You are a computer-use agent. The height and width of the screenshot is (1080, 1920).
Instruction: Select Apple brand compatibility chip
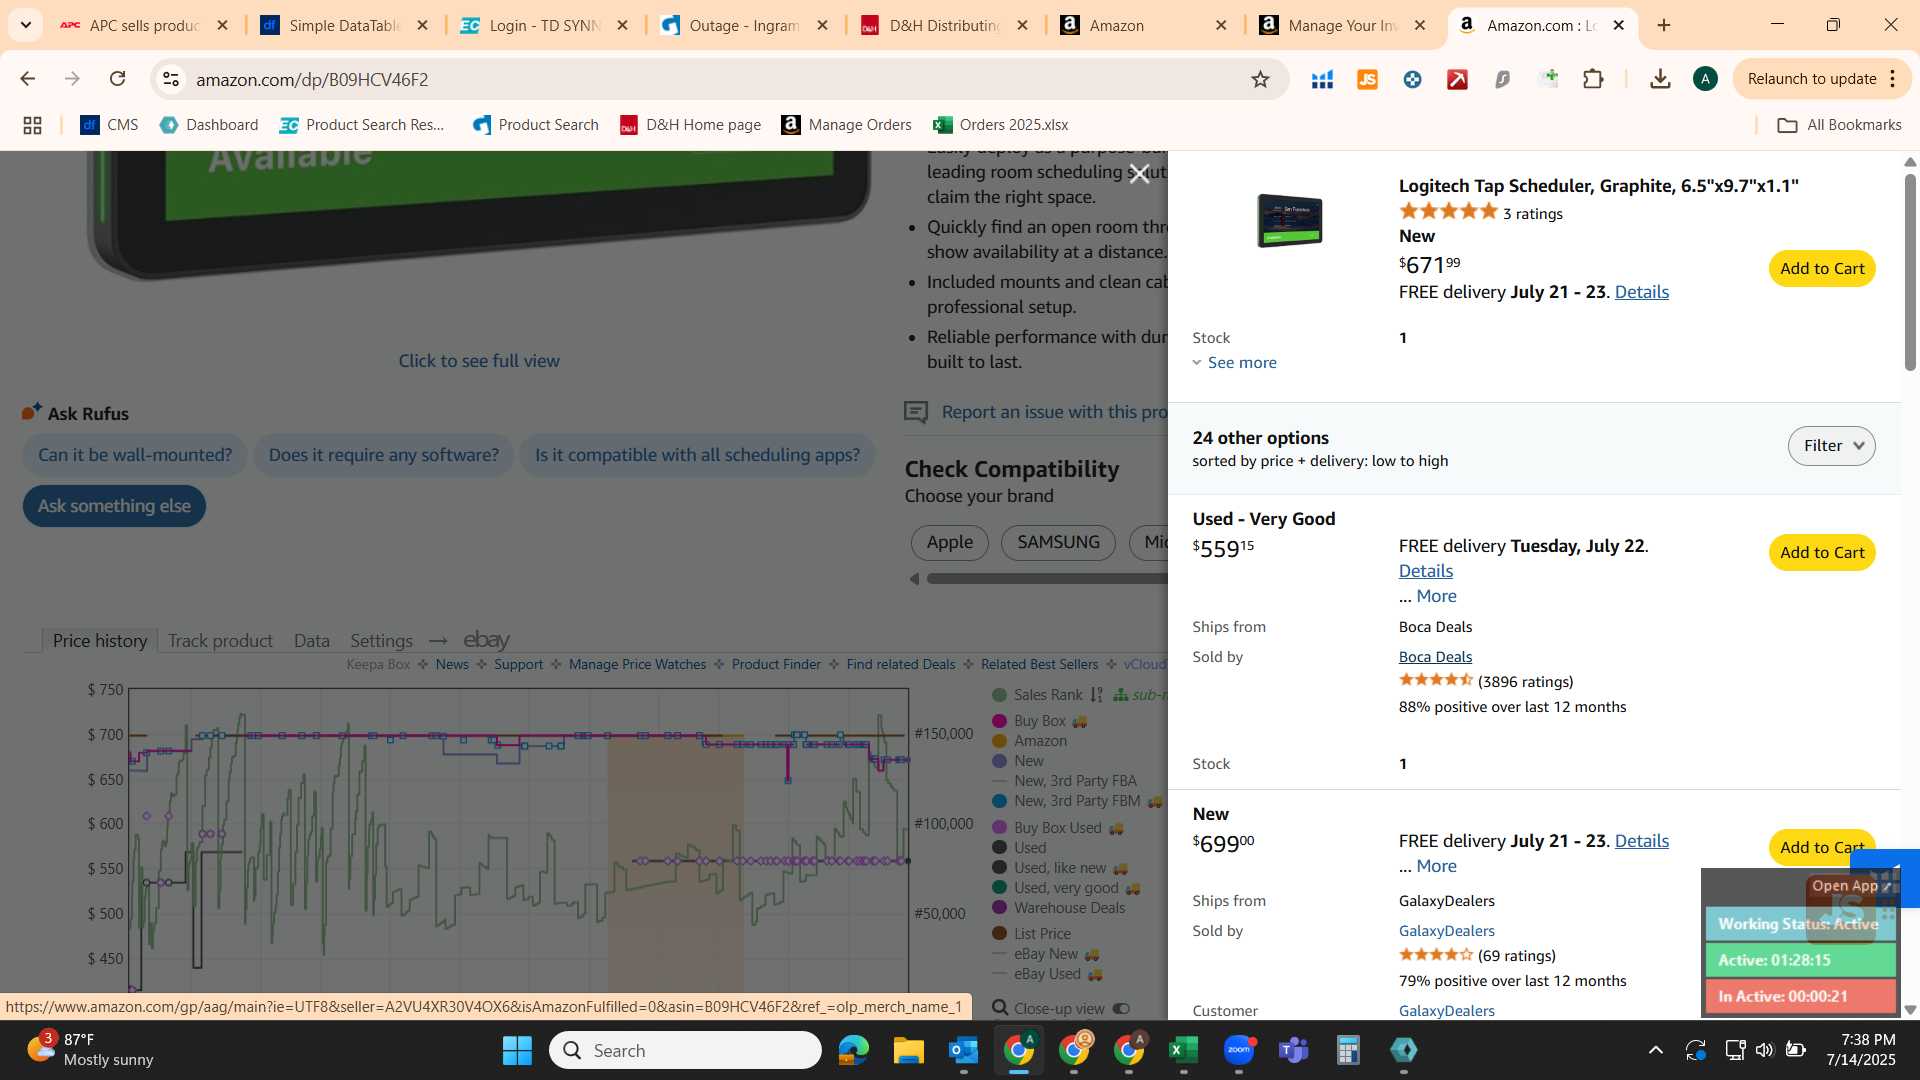click(949, 543)
